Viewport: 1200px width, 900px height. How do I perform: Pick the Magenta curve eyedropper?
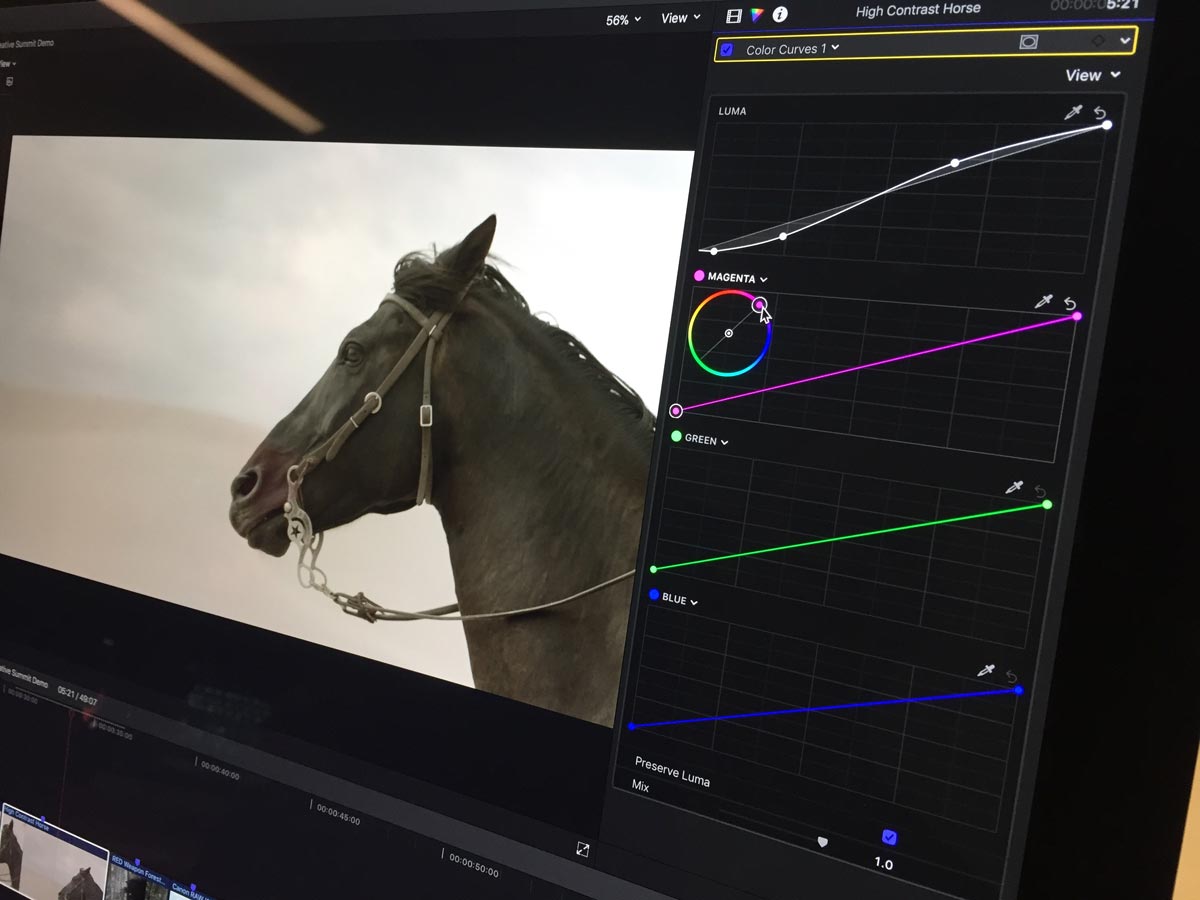pos(1043,301)
